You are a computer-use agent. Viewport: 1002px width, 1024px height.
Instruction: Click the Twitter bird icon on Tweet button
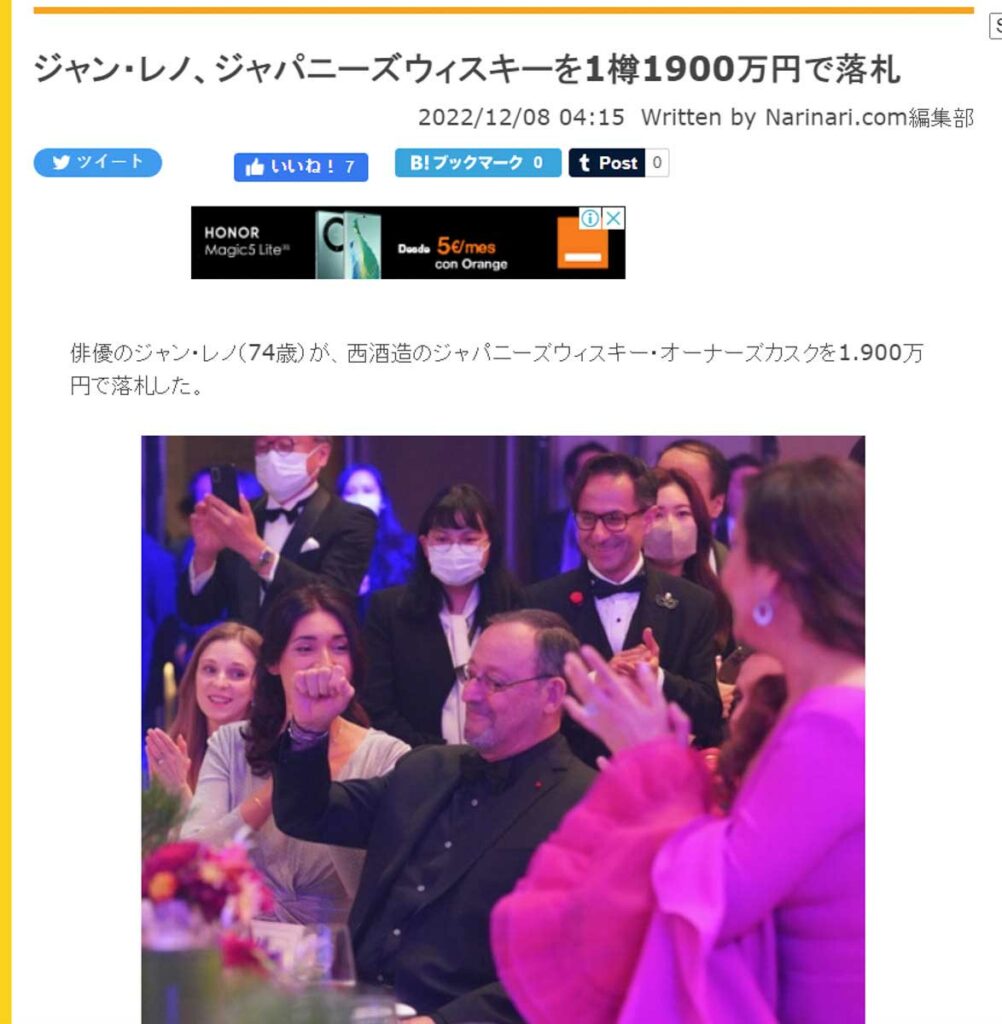tap(61, 163)
